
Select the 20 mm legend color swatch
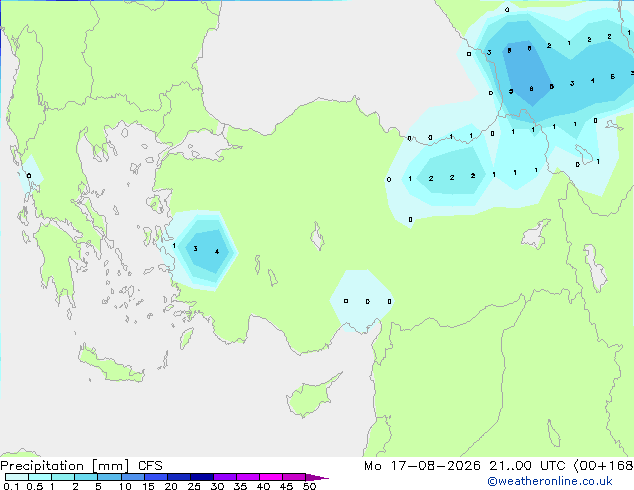coord(178,477)
